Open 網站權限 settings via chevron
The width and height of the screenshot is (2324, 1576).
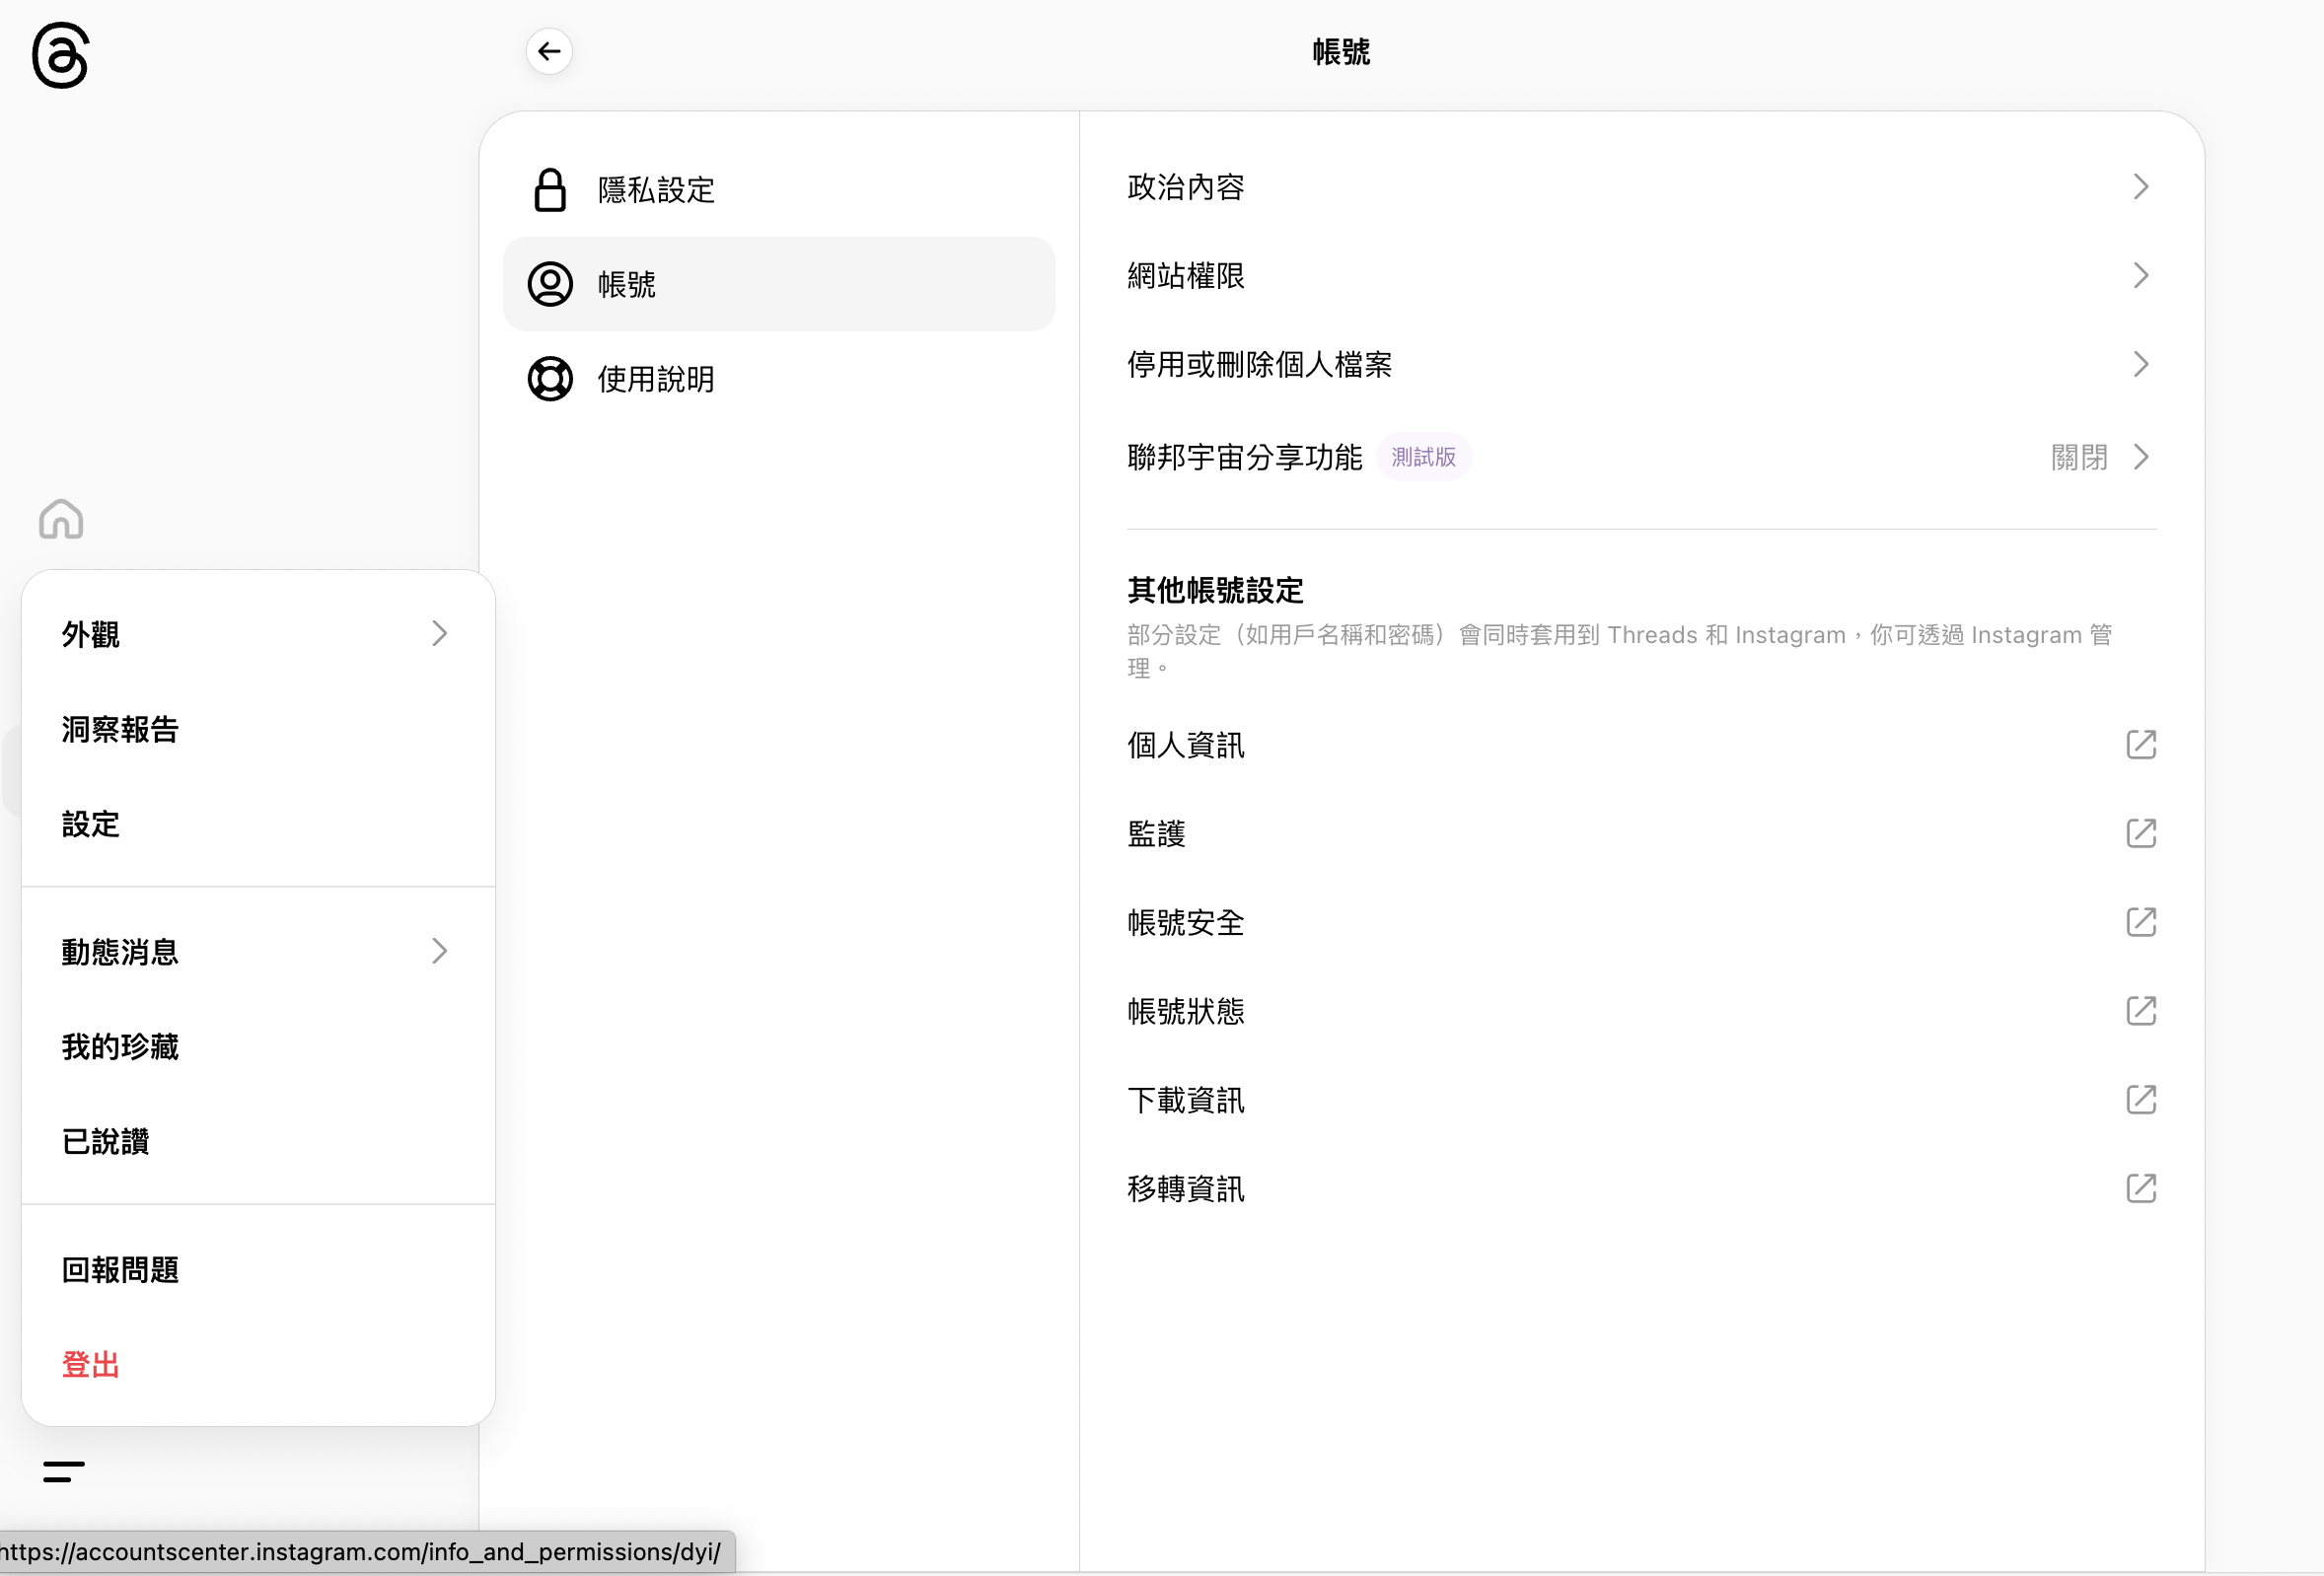[x=2141, y=275]
